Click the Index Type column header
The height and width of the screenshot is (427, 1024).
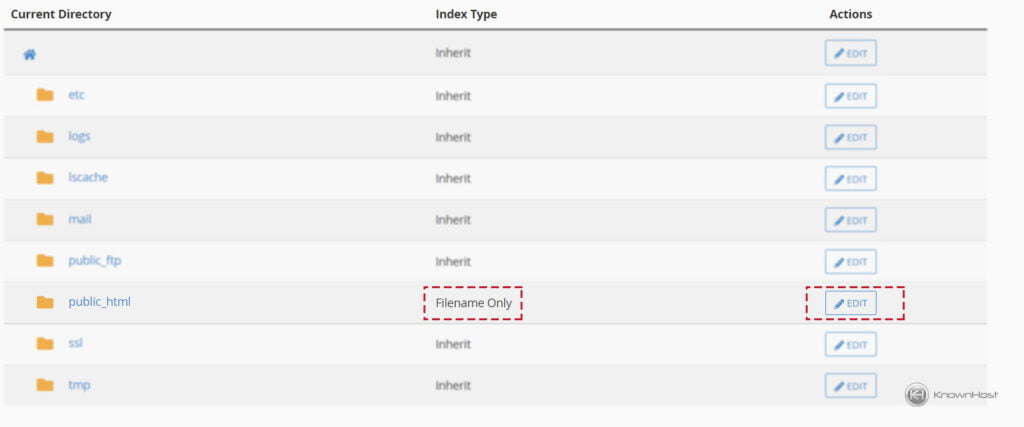point(466,14)
